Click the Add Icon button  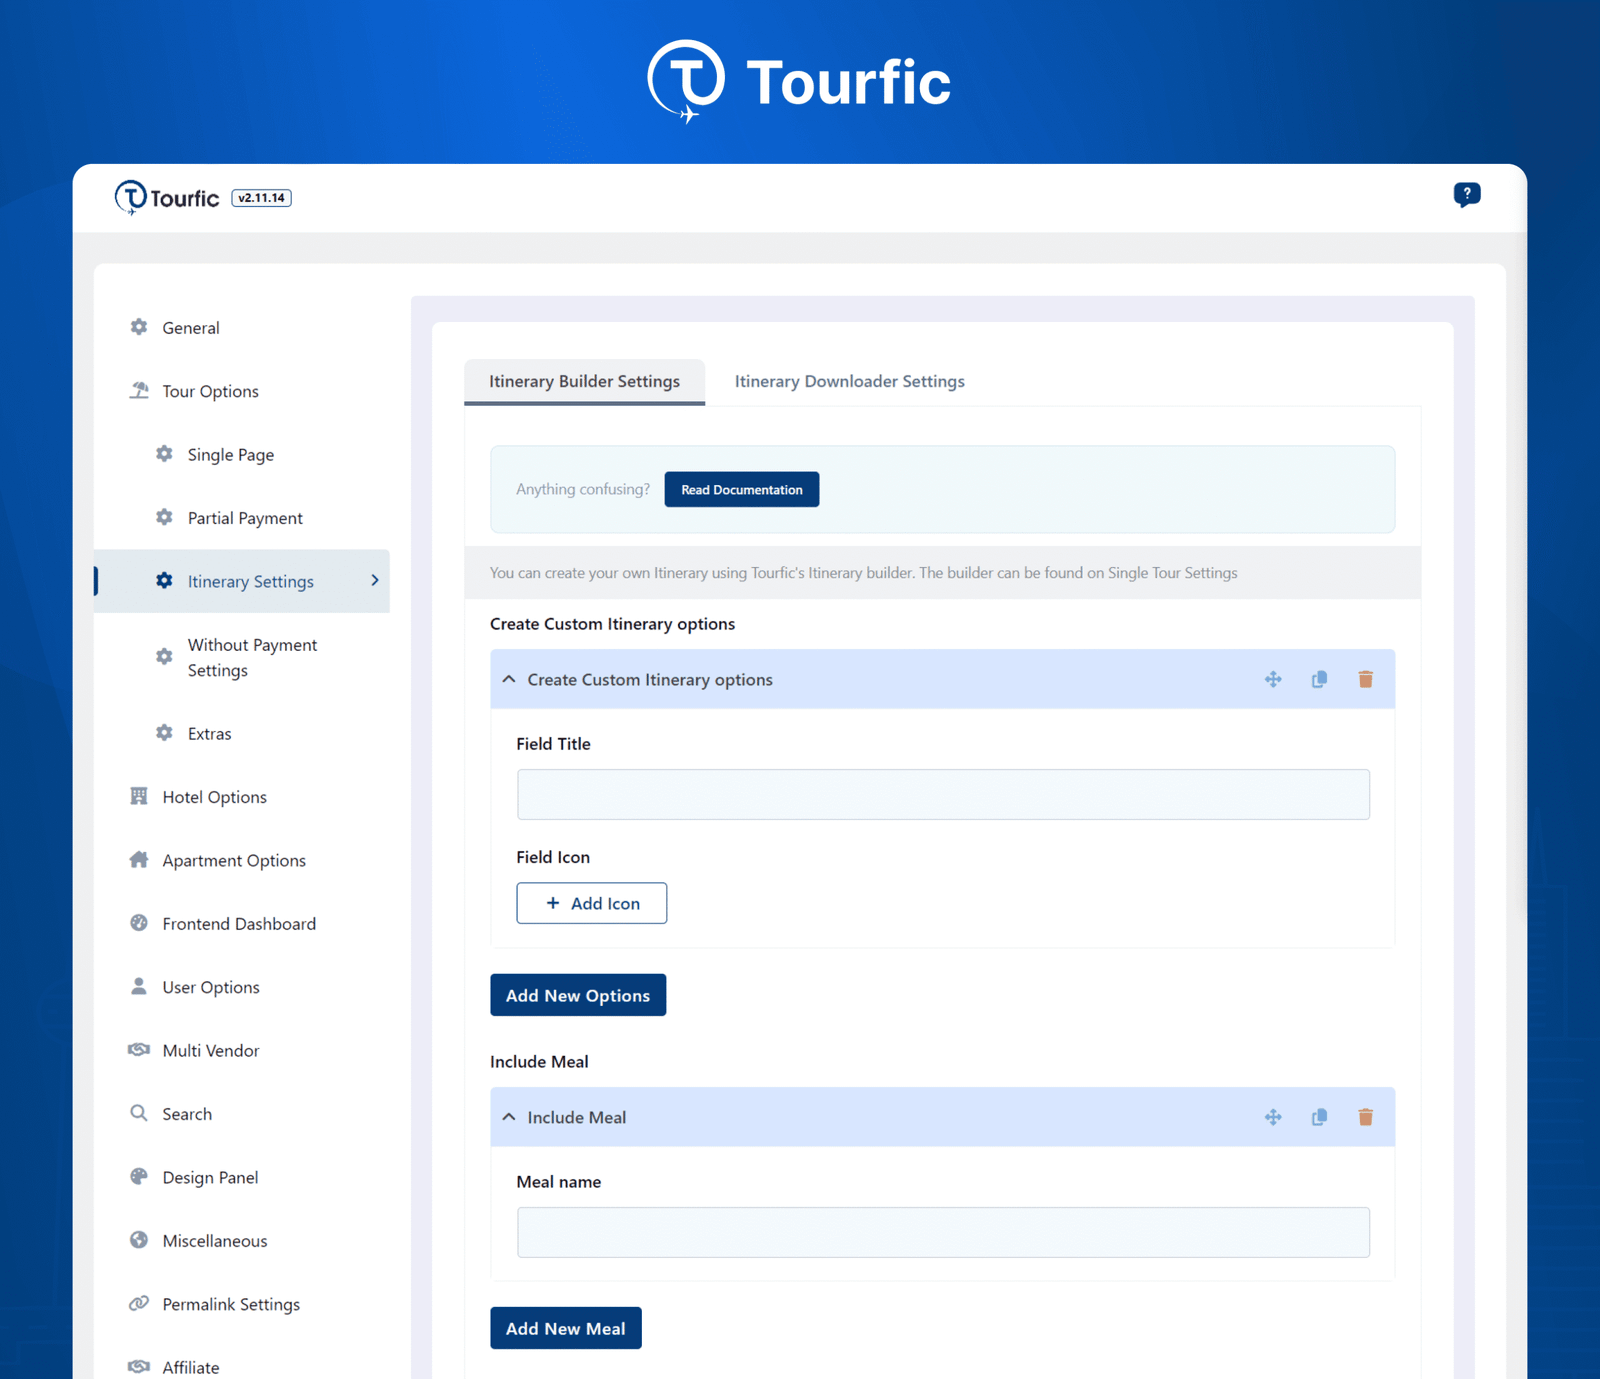(x=592, y=903)
